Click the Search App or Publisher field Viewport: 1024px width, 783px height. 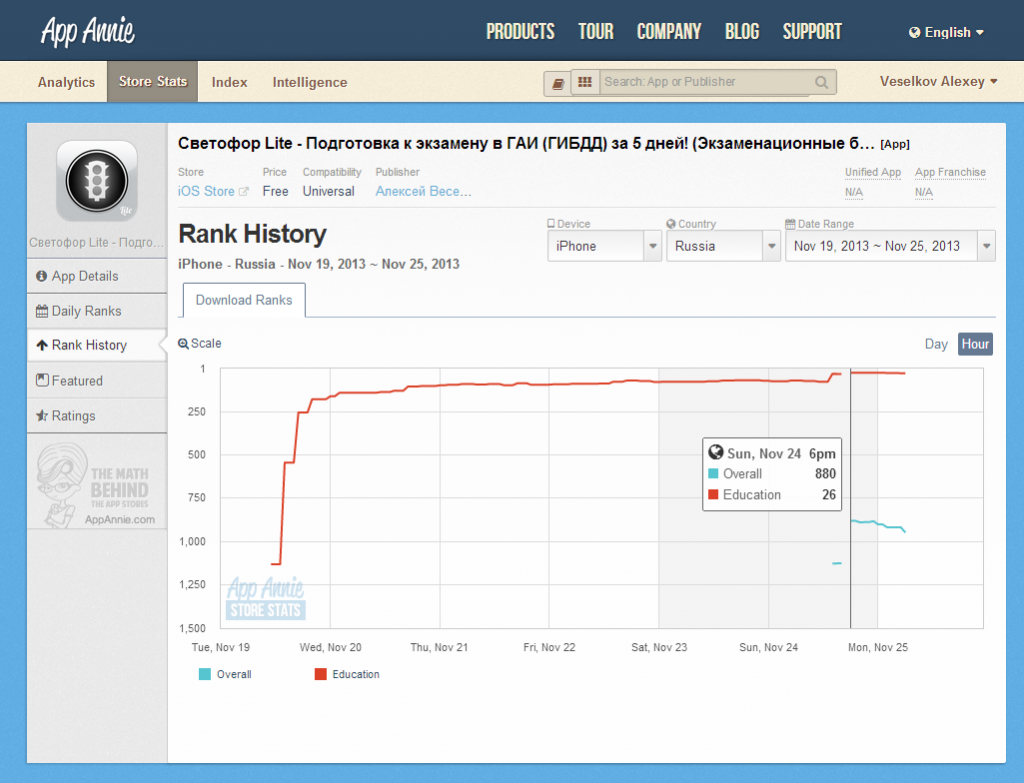click(x=705, y=82)
